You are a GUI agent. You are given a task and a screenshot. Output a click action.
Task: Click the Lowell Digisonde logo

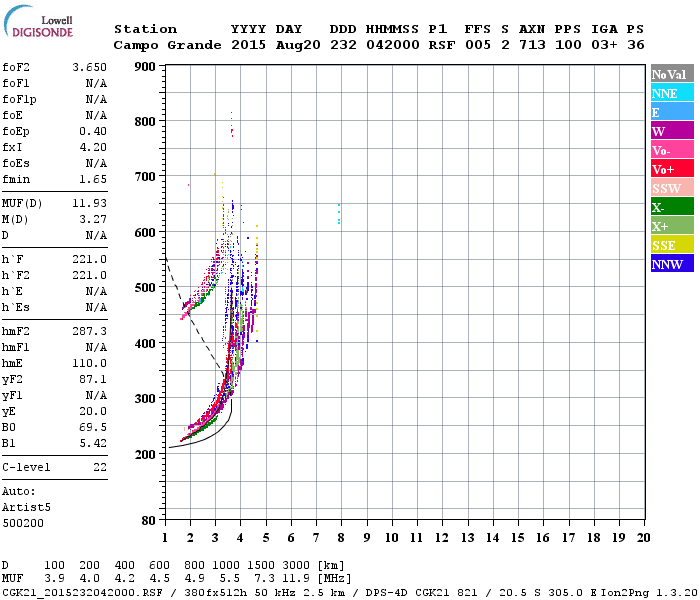[x=38, y=22]
